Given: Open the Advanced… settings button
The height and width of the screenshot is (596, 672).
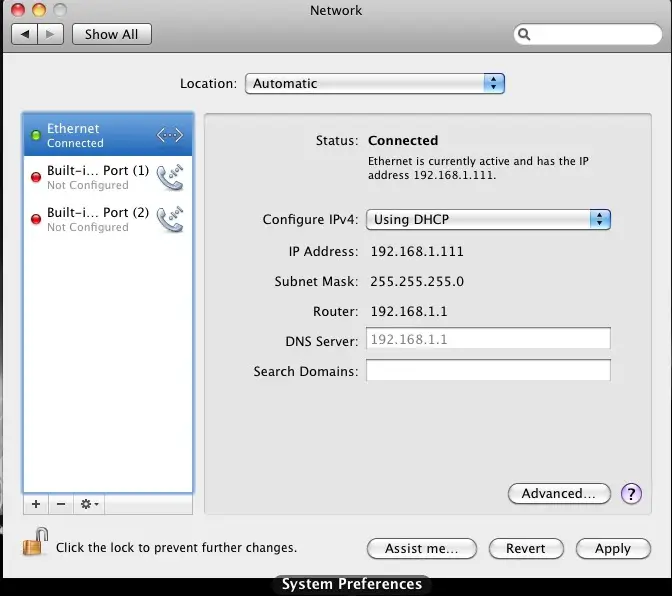Looking at the screenshot, I should tap(558, 493).
